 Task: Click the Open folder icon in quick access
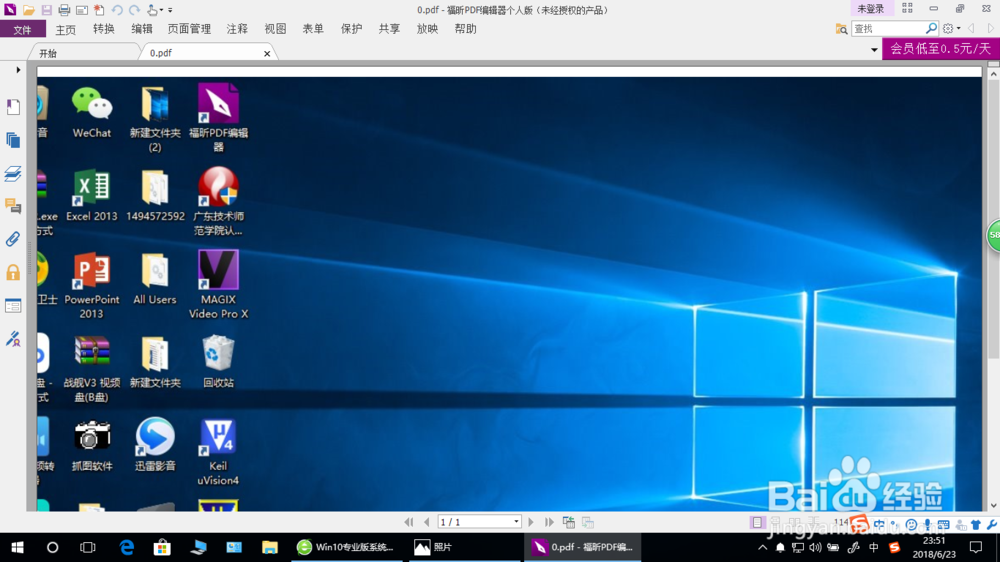29,10
